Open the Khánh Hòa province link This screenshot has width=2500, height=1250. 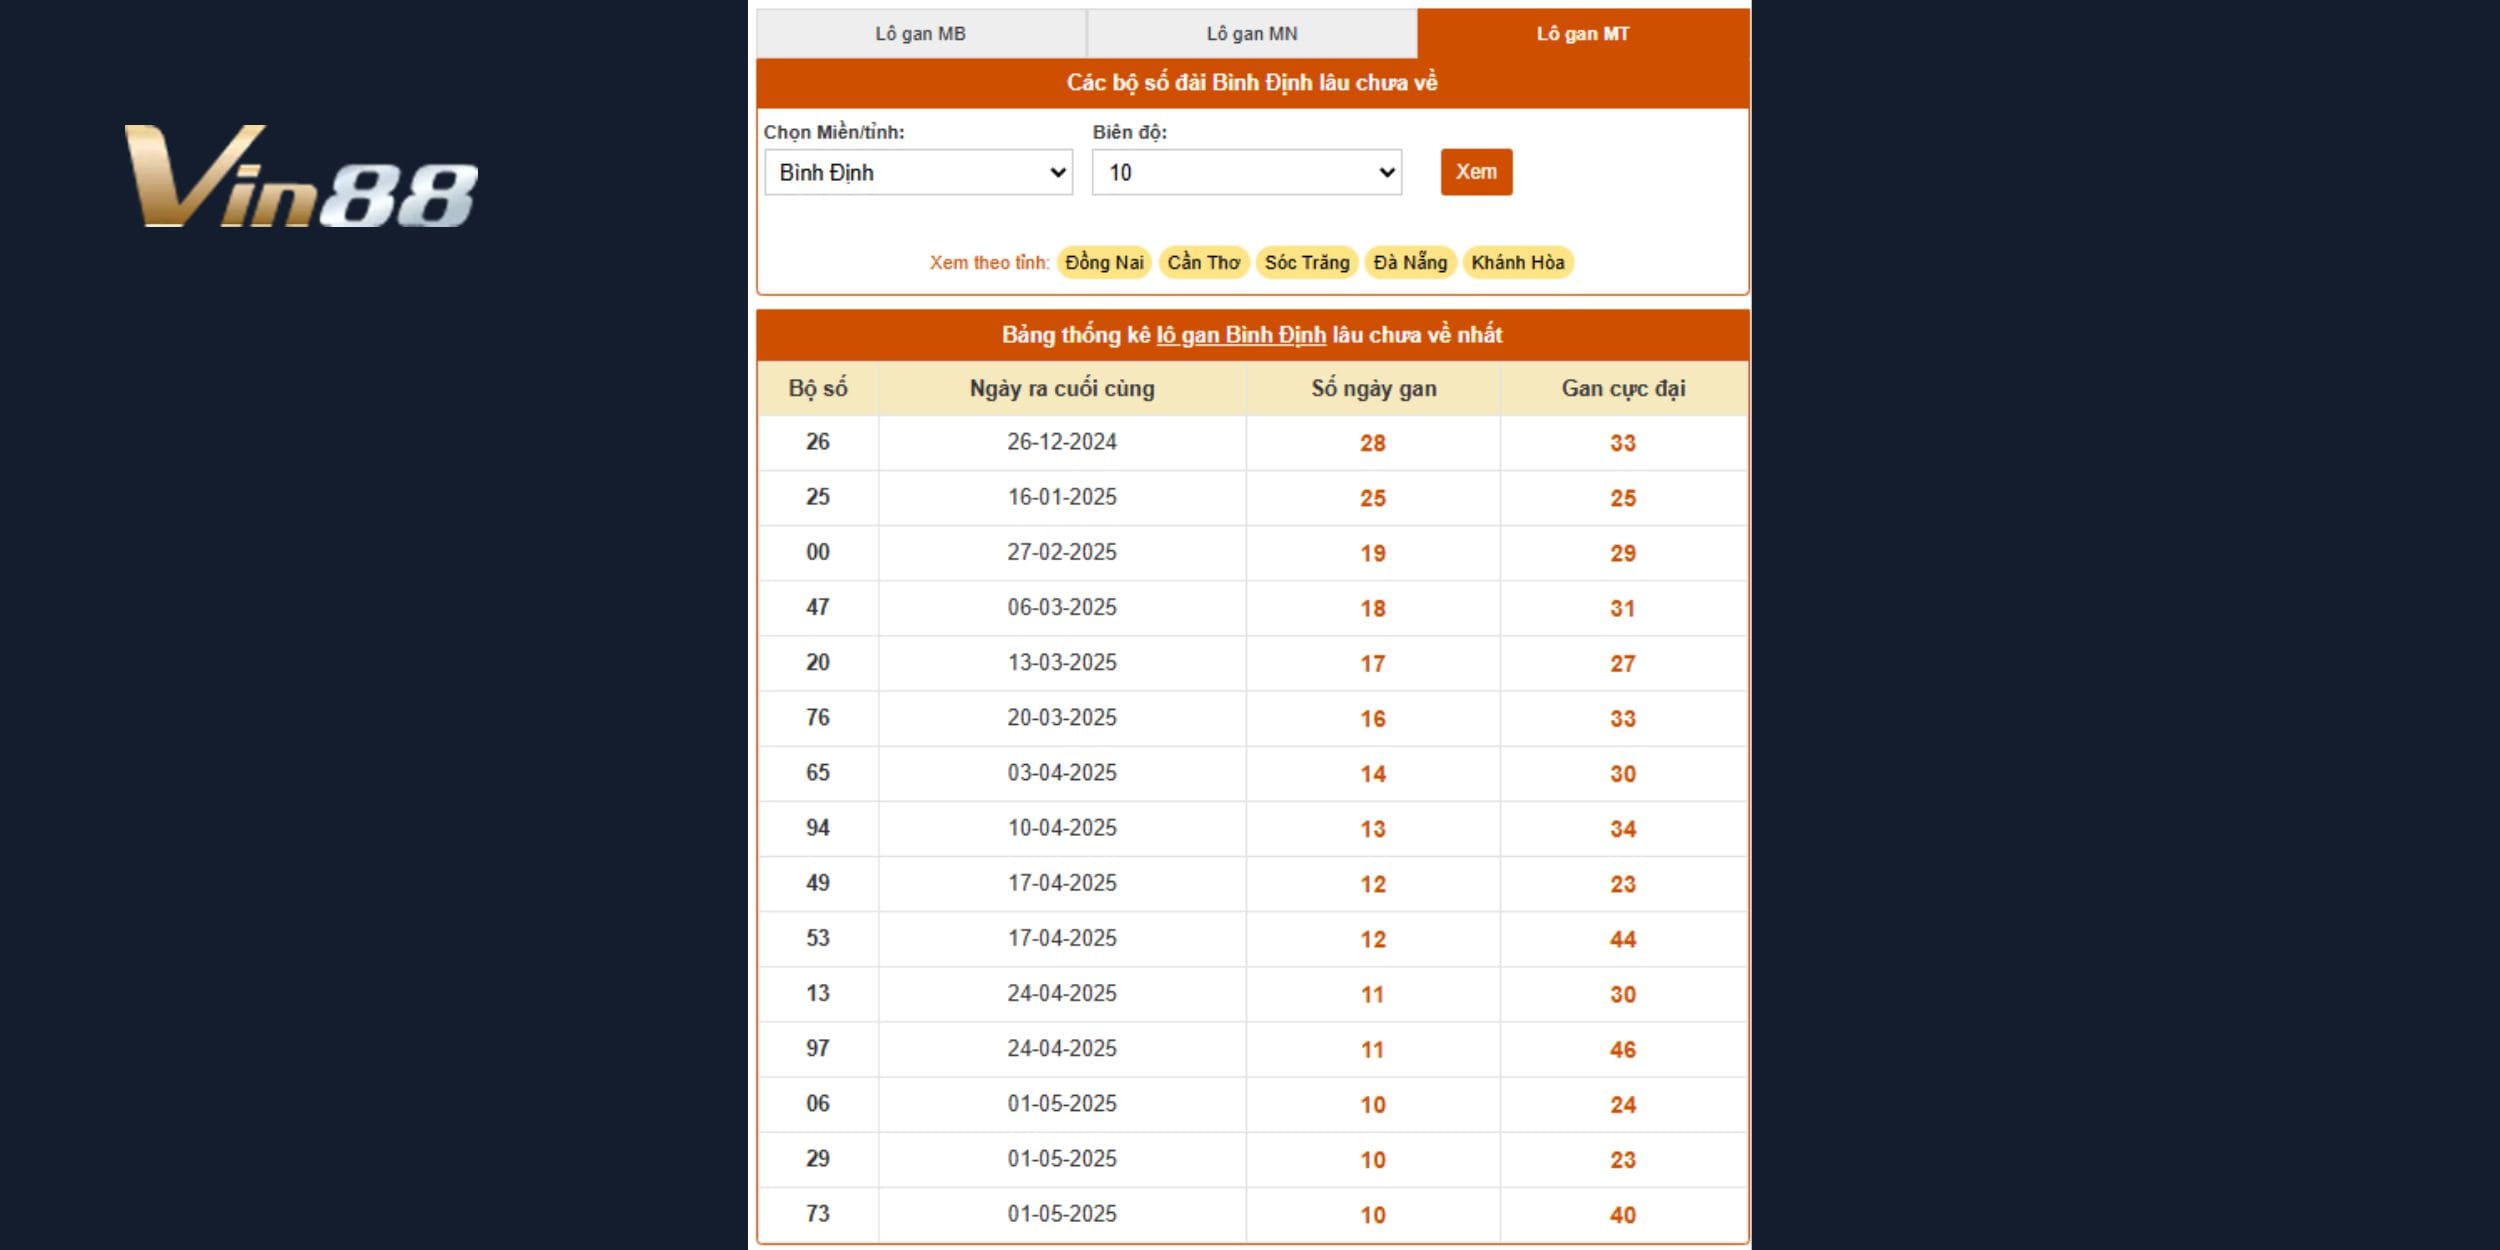(x=1518, y=262)
